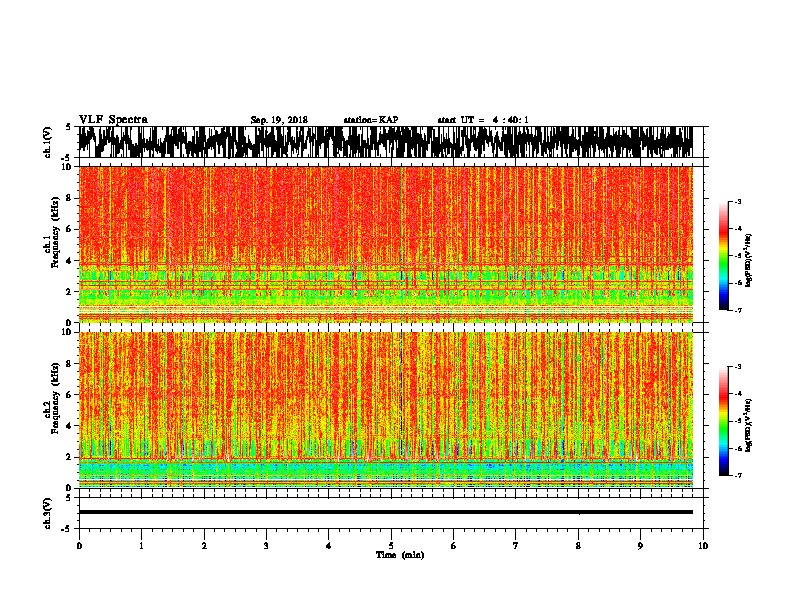Click the ch.2 spectrogram color scale bar

pos(723,421)
